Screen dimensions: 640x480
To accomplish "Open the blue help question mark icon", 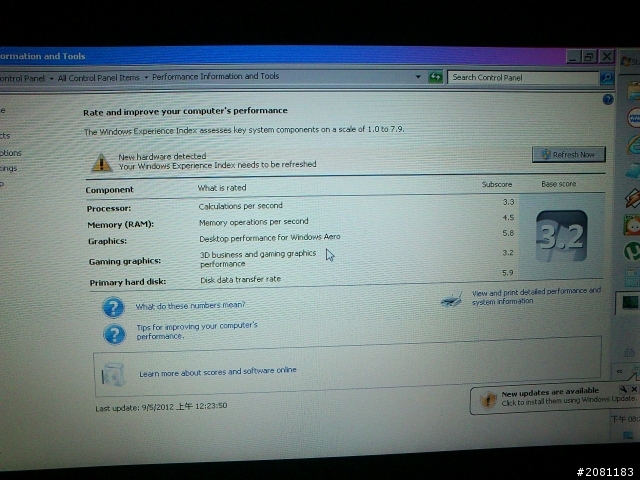I will [608, 99].
